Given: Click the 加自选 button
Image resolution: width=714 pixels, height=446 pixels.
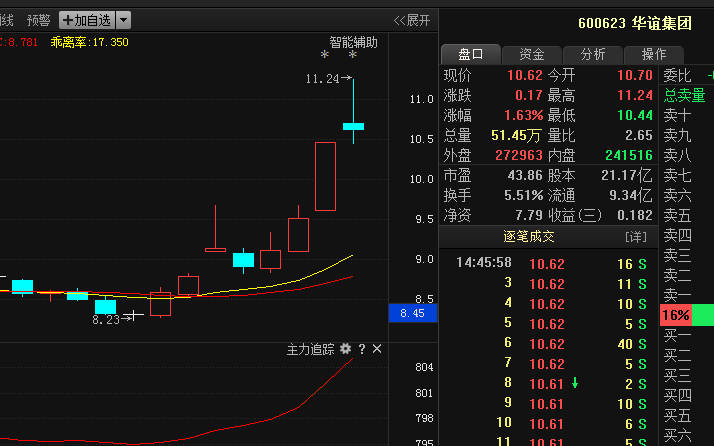Looking at the screenshot, I should (87, 21).
